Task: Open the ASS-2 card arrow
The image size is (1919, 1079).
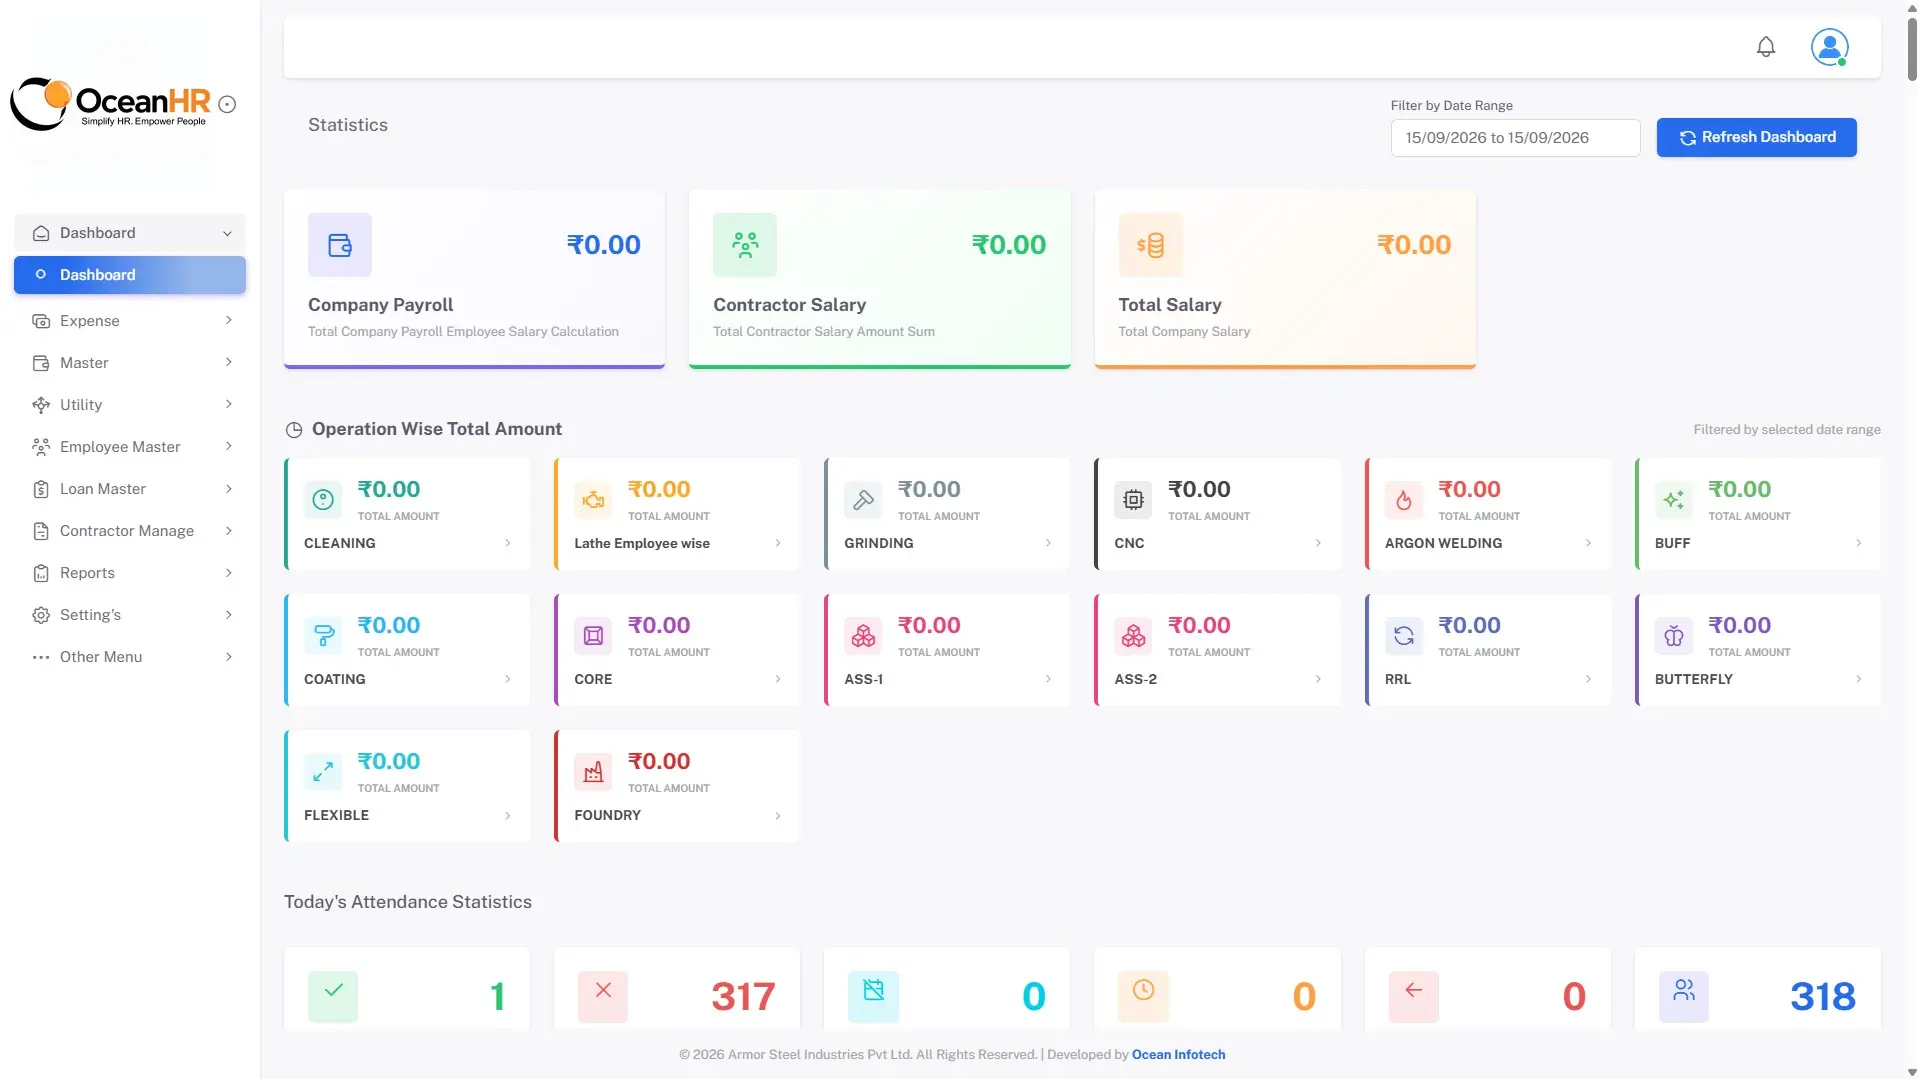Action: click(x=1318, y=679)
